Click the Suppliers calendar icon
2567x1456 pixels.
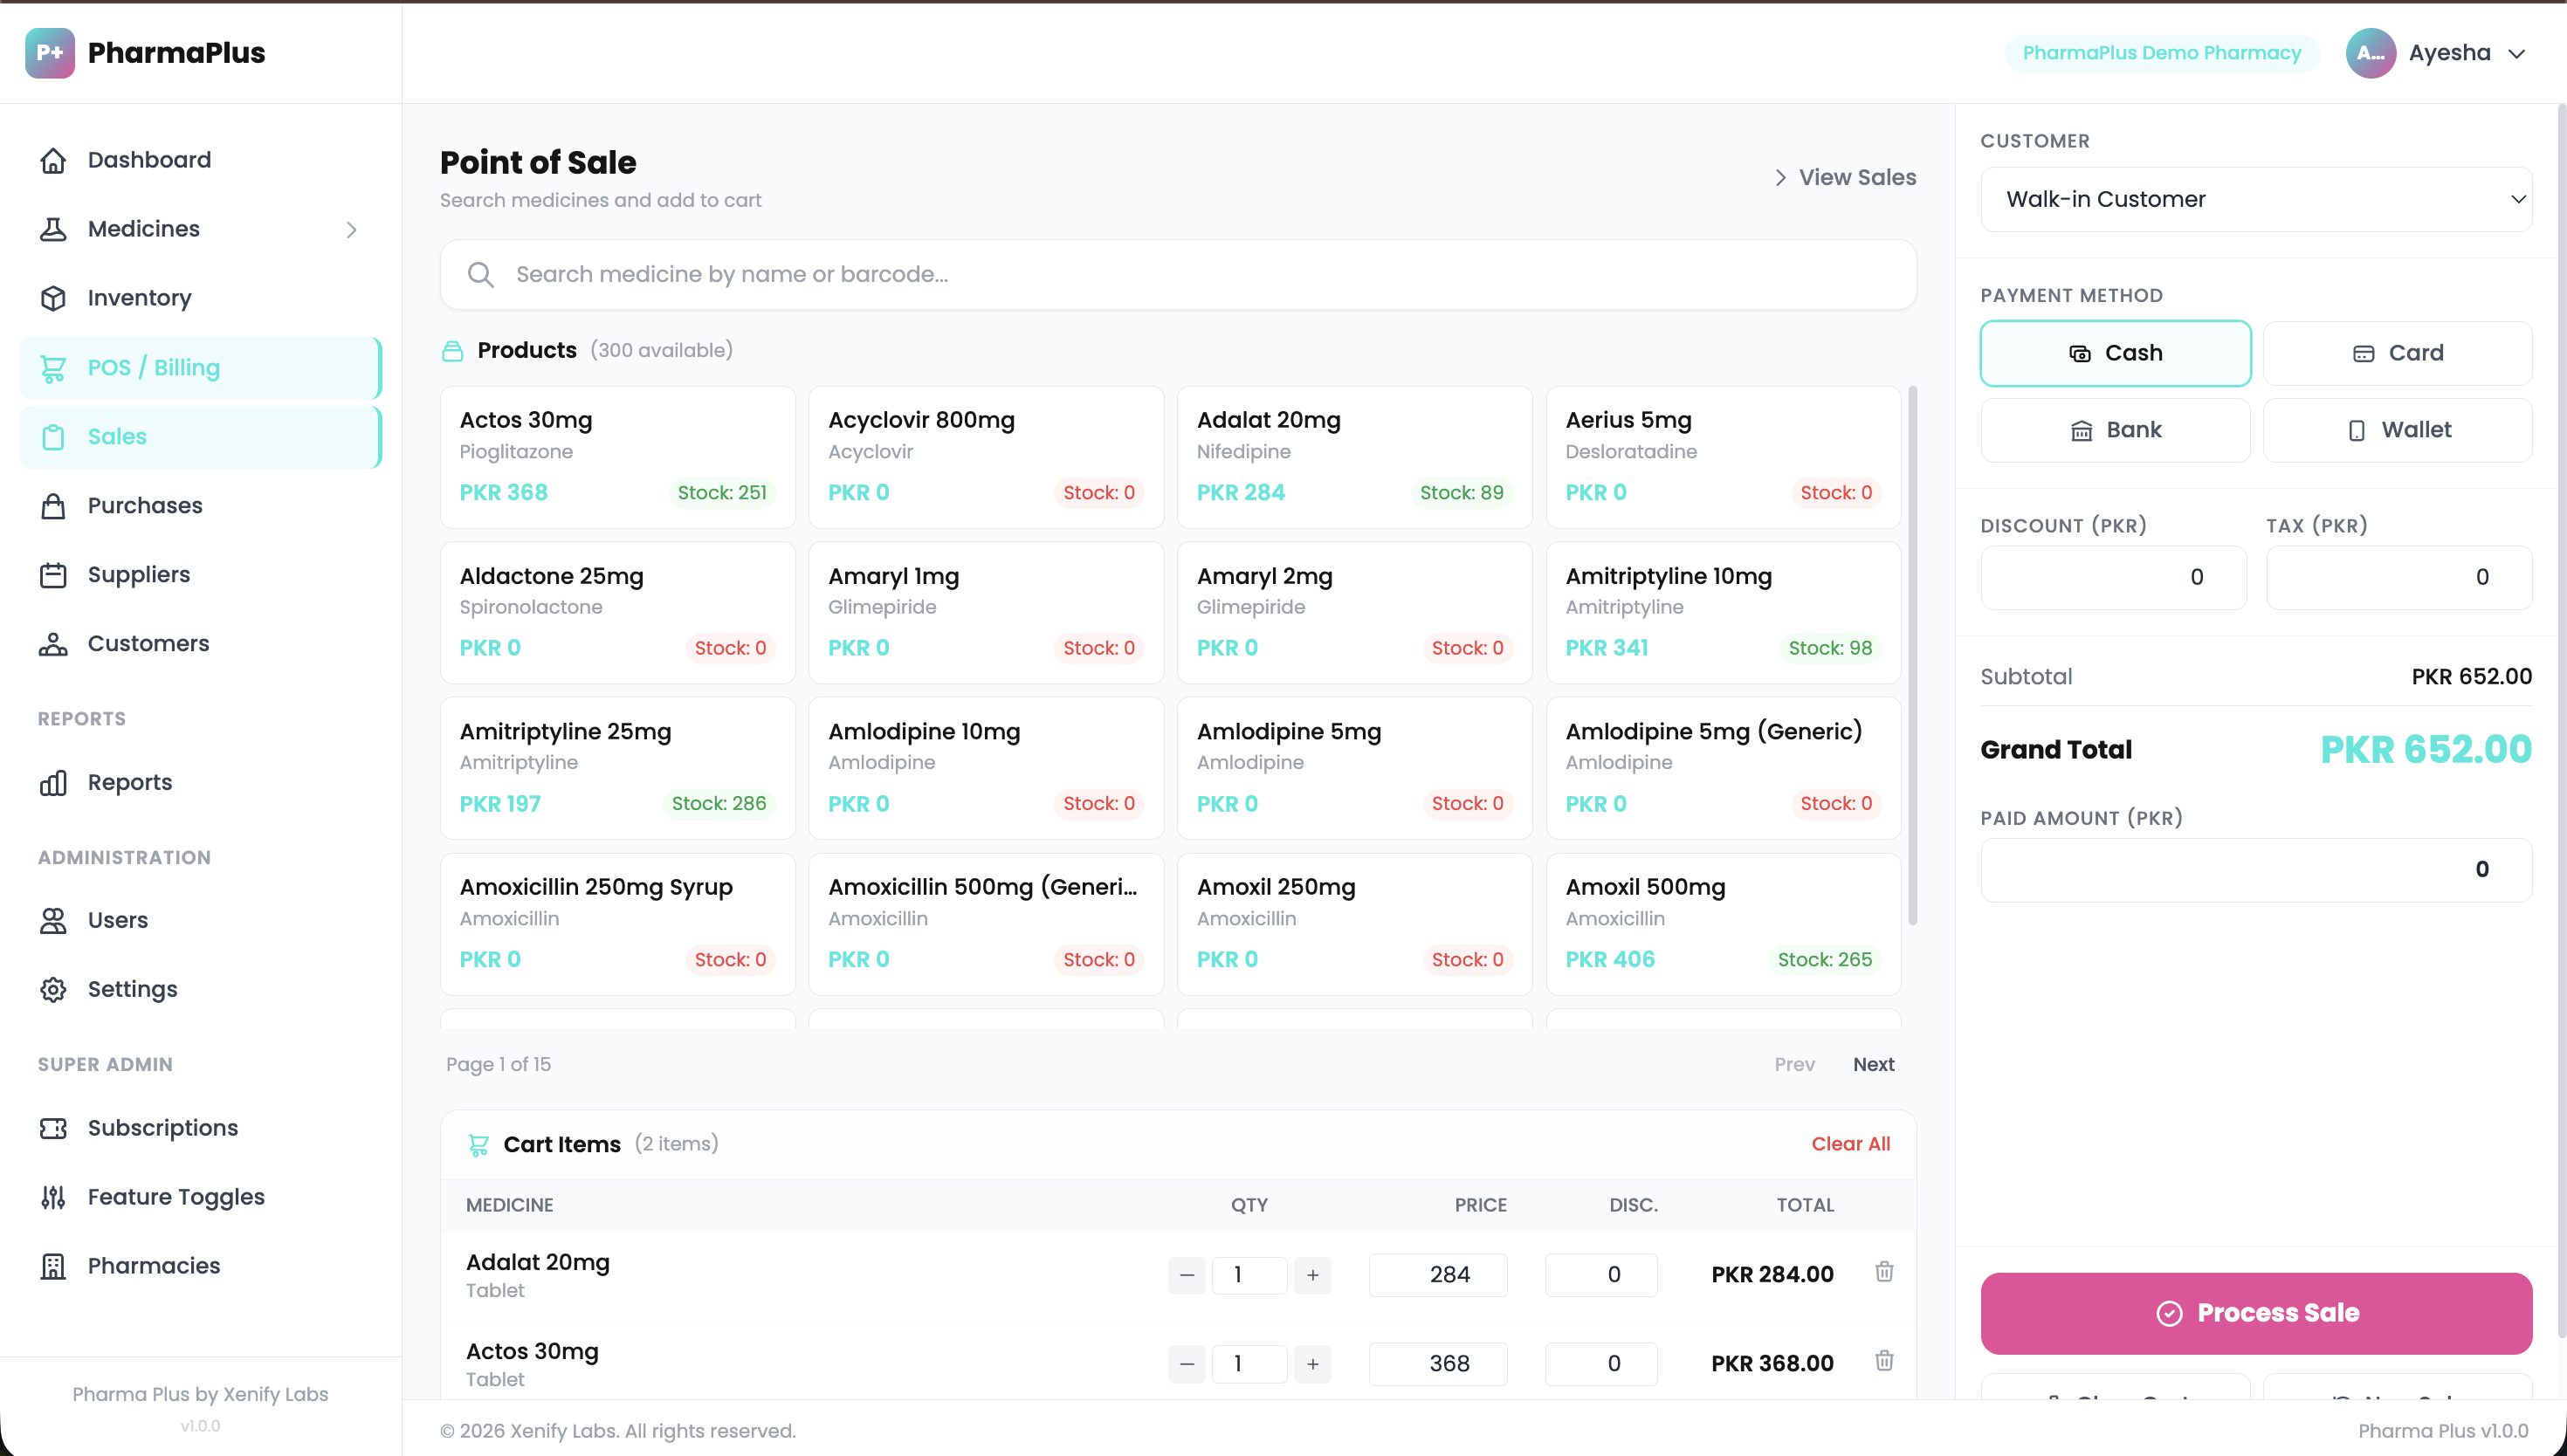(x=53, y=575)
